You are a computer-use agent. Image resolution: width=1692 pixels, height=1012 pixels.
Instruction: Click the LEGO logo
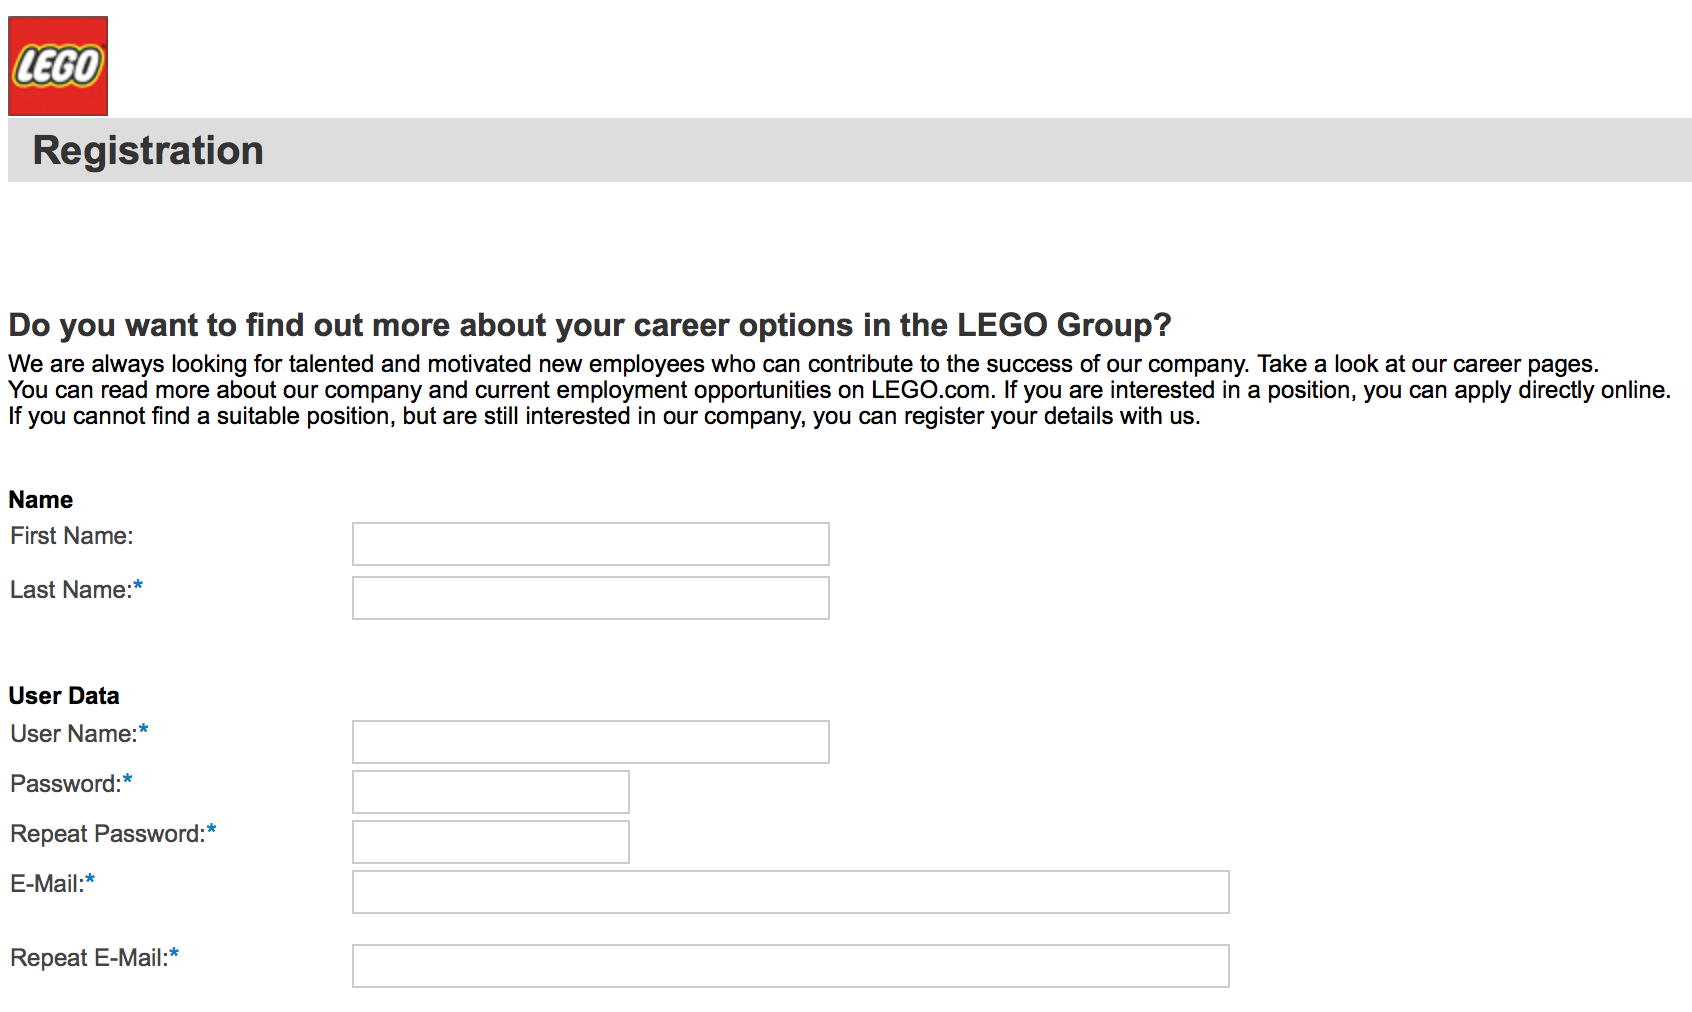[58, 66]
